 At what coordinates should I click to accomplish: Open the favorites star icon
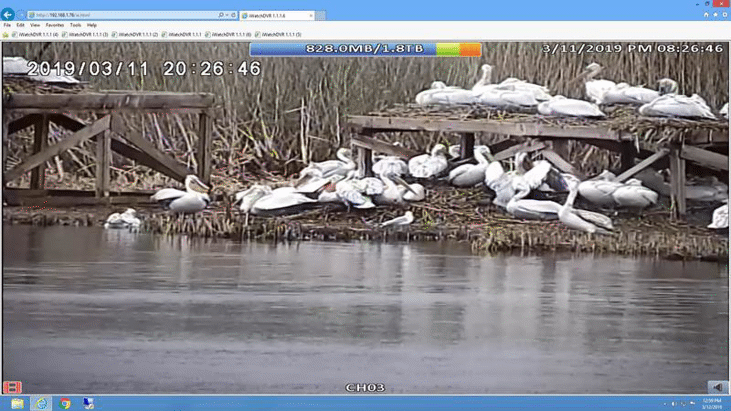click(715, 15)
